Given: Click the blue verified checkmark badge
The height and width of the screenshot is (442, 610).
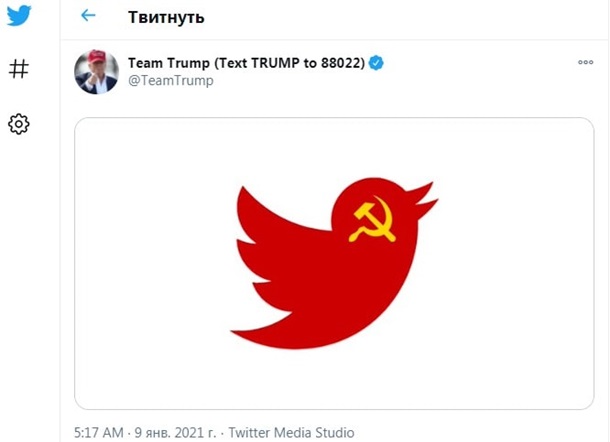Looking at the screenshot, I should pyautogui.click(x=377, y=63).
